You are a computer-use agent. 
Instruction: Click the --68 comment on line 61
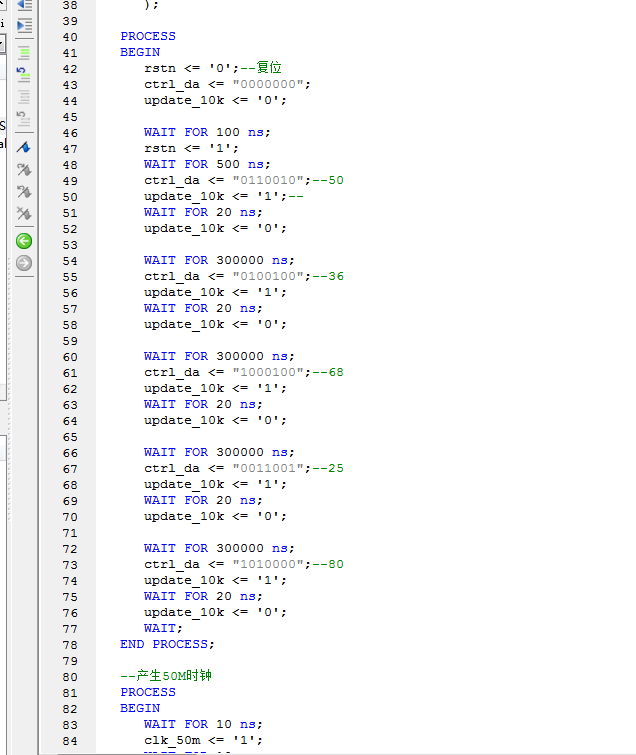(328, 372)
